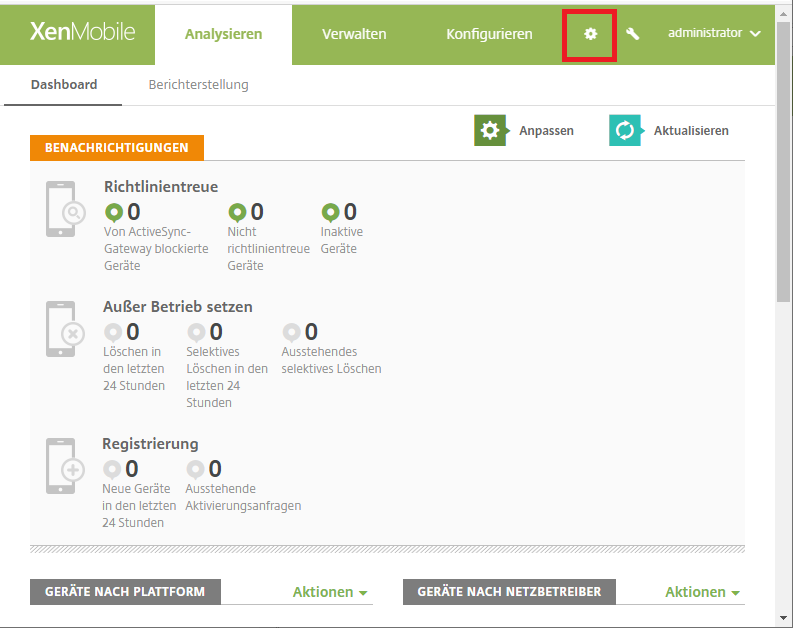Click the wrench support icon
This screenshot has width=793, height=628.
coord(632,34)
